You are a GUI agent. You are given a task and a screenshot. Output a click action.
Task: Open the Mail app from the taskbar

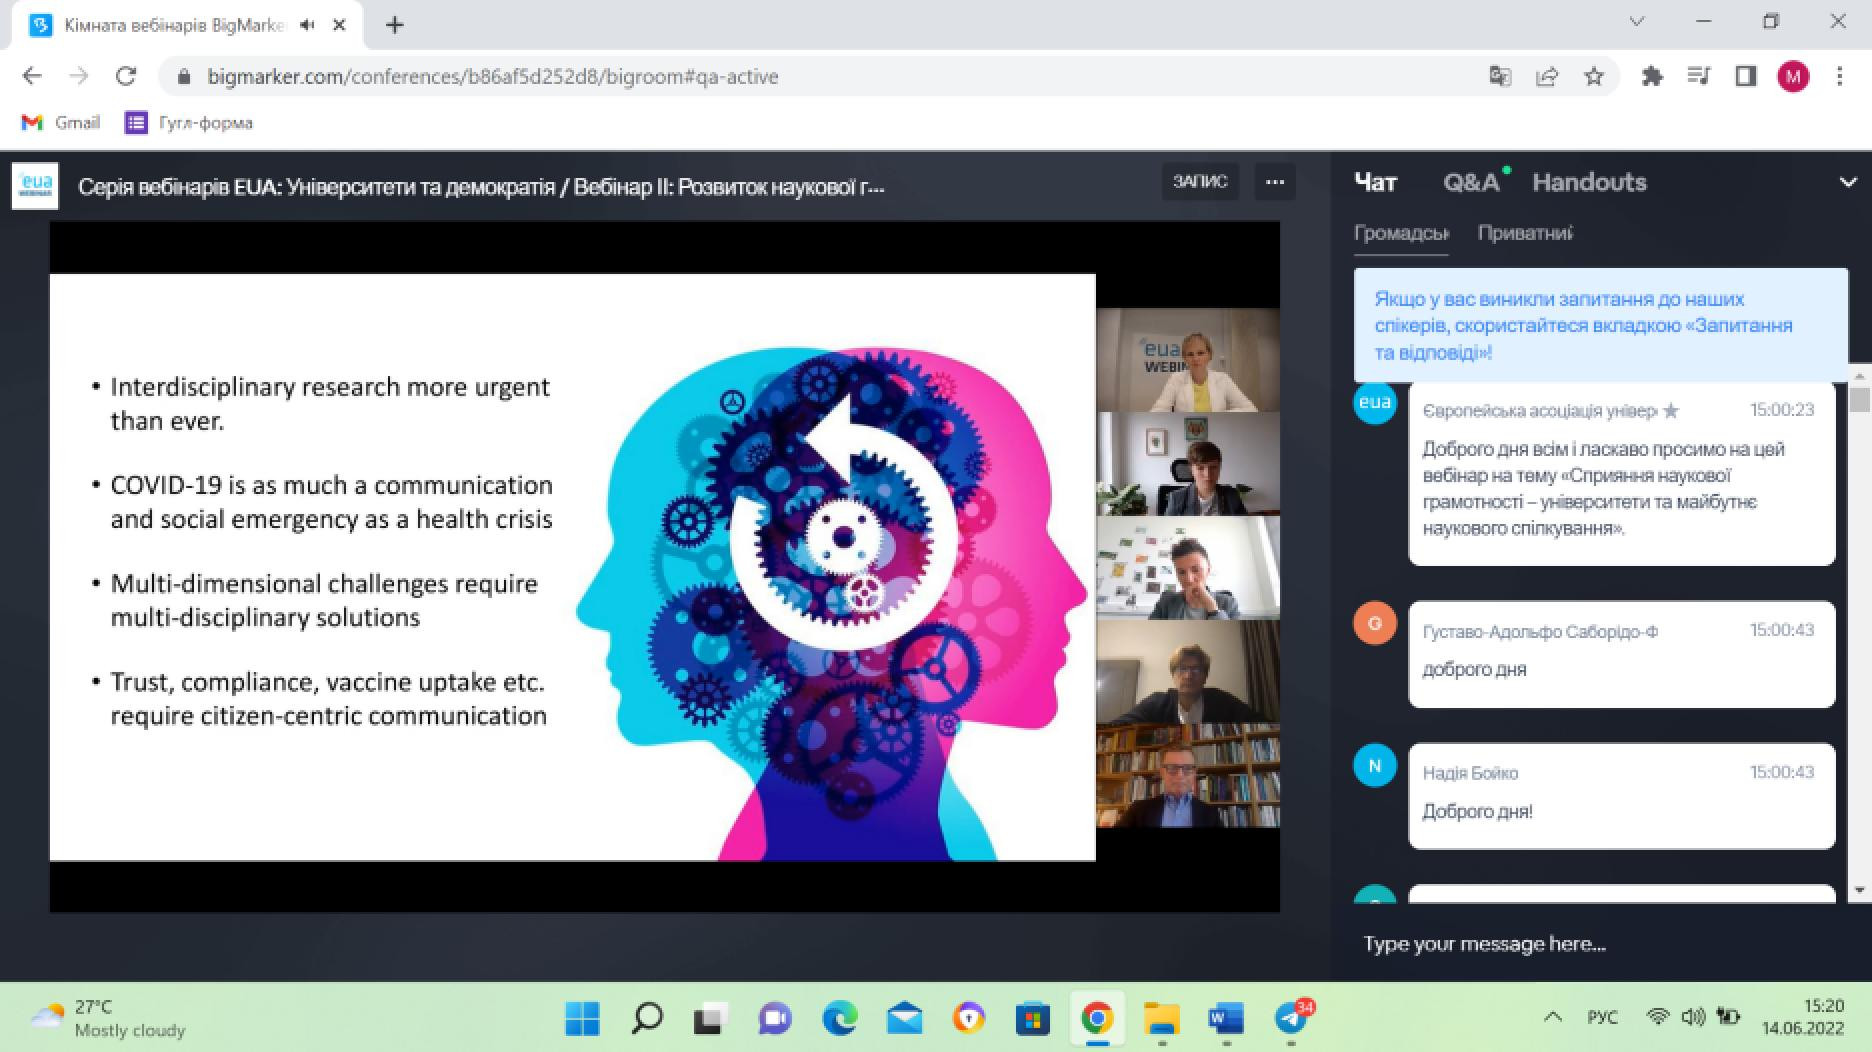904,1019
